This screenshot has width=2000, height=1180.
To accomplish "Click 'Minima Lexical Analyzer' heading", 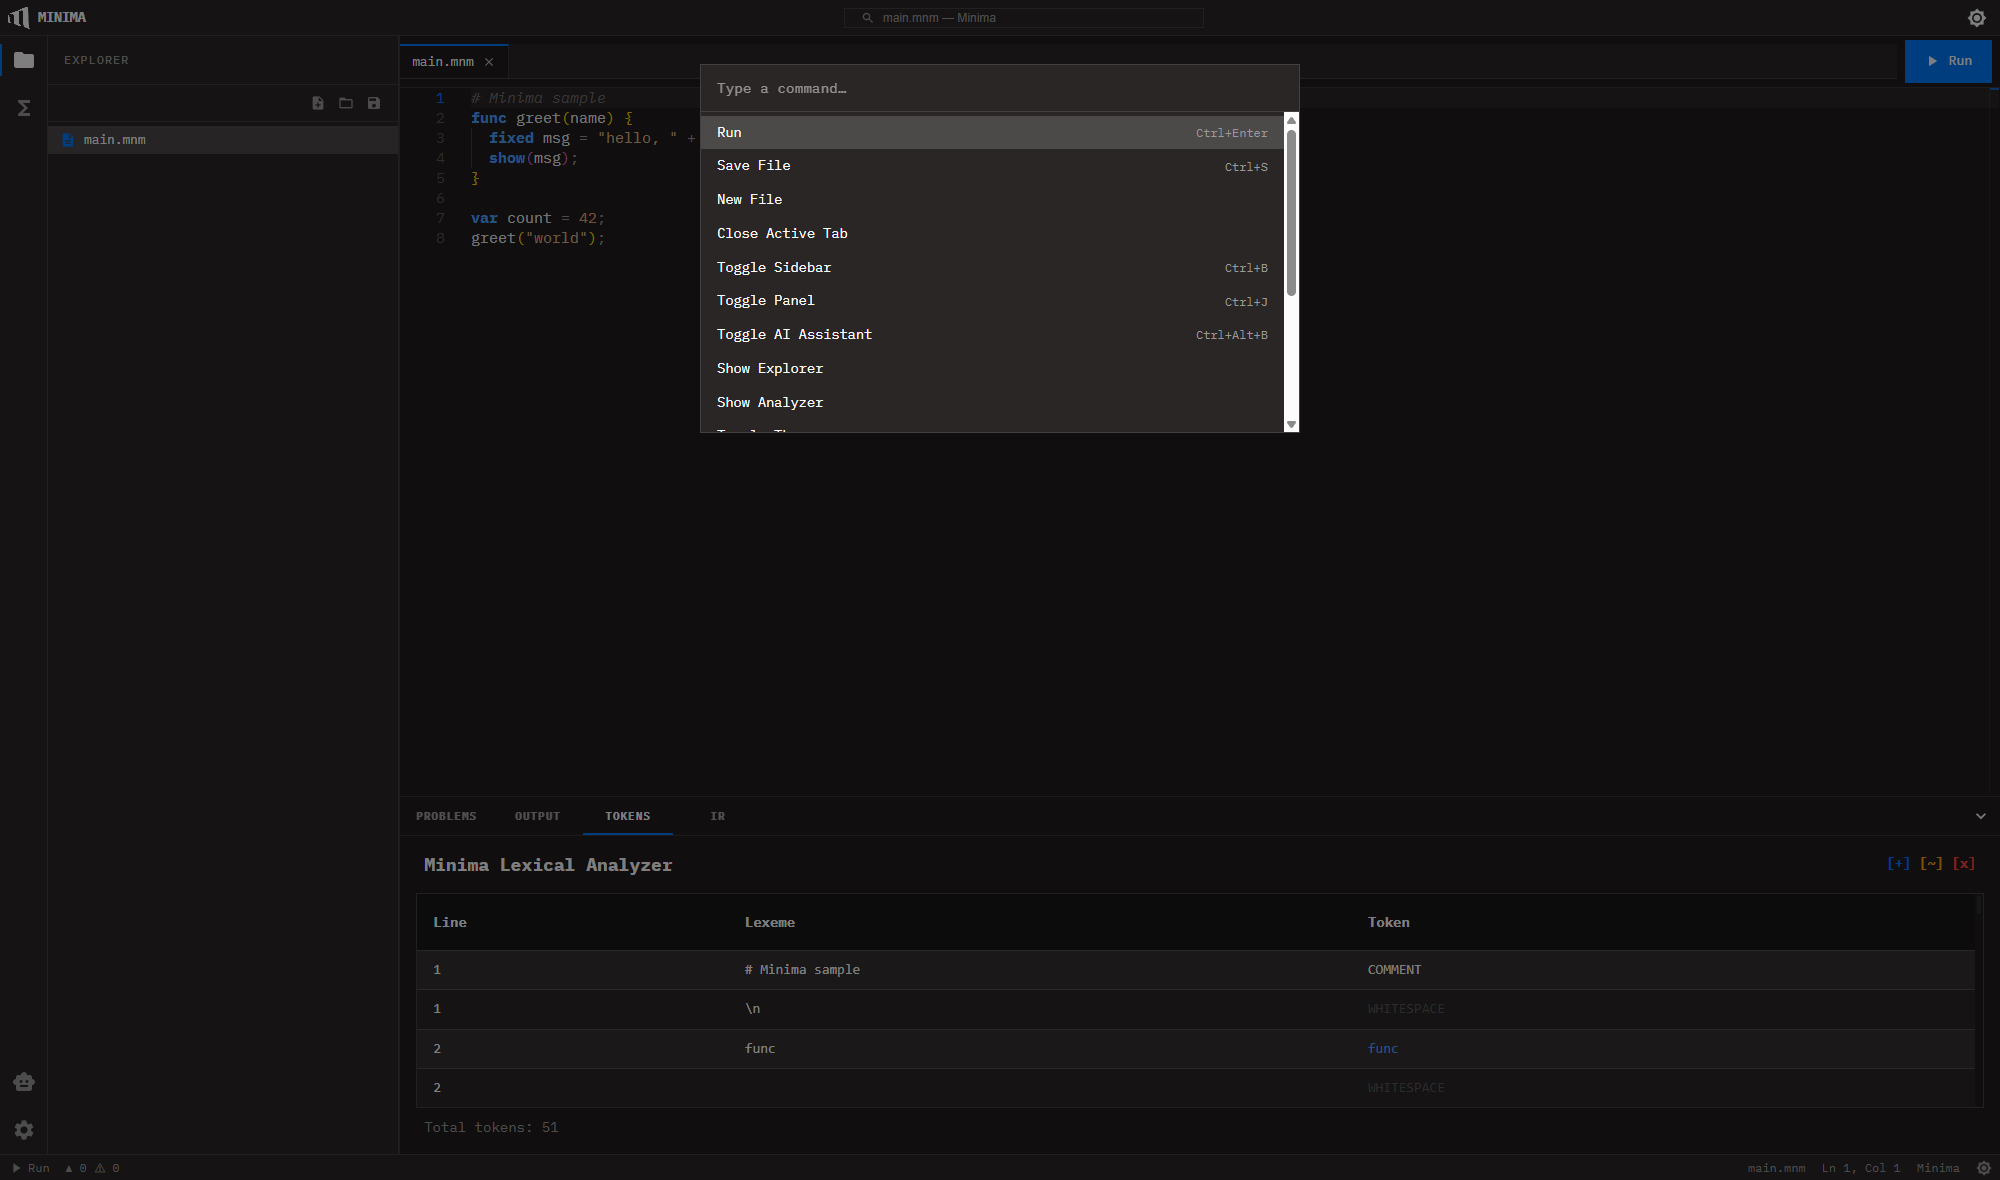I will point(548,865).
